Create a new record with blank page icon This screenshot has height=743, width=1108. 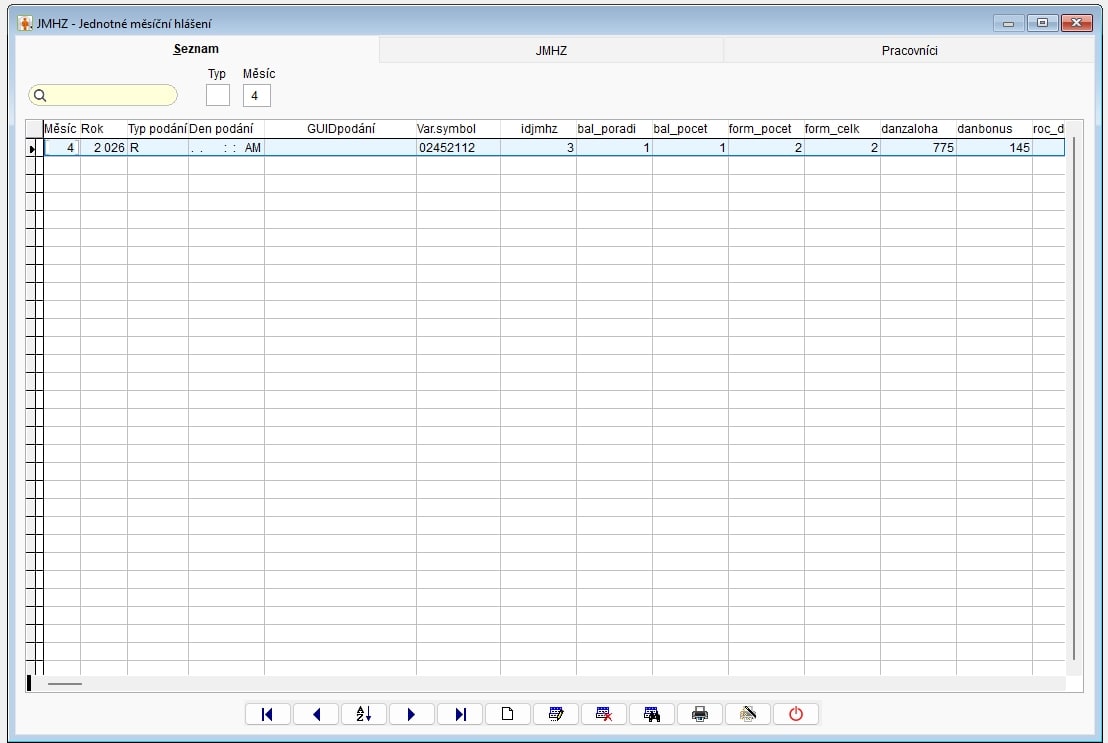(x=508, y=714)
